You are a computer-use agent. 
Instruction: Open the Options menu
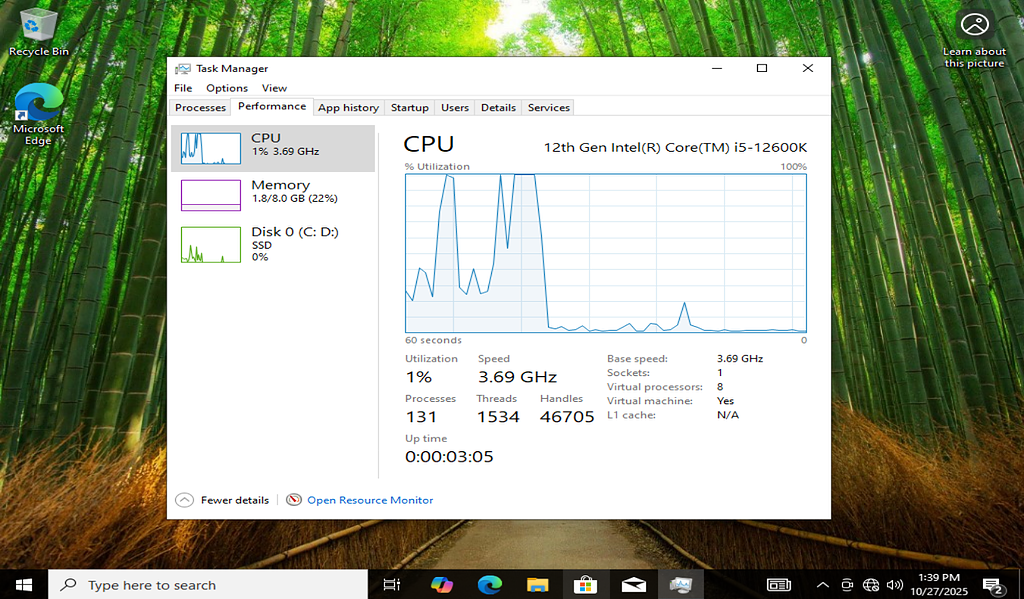(227, 88)
